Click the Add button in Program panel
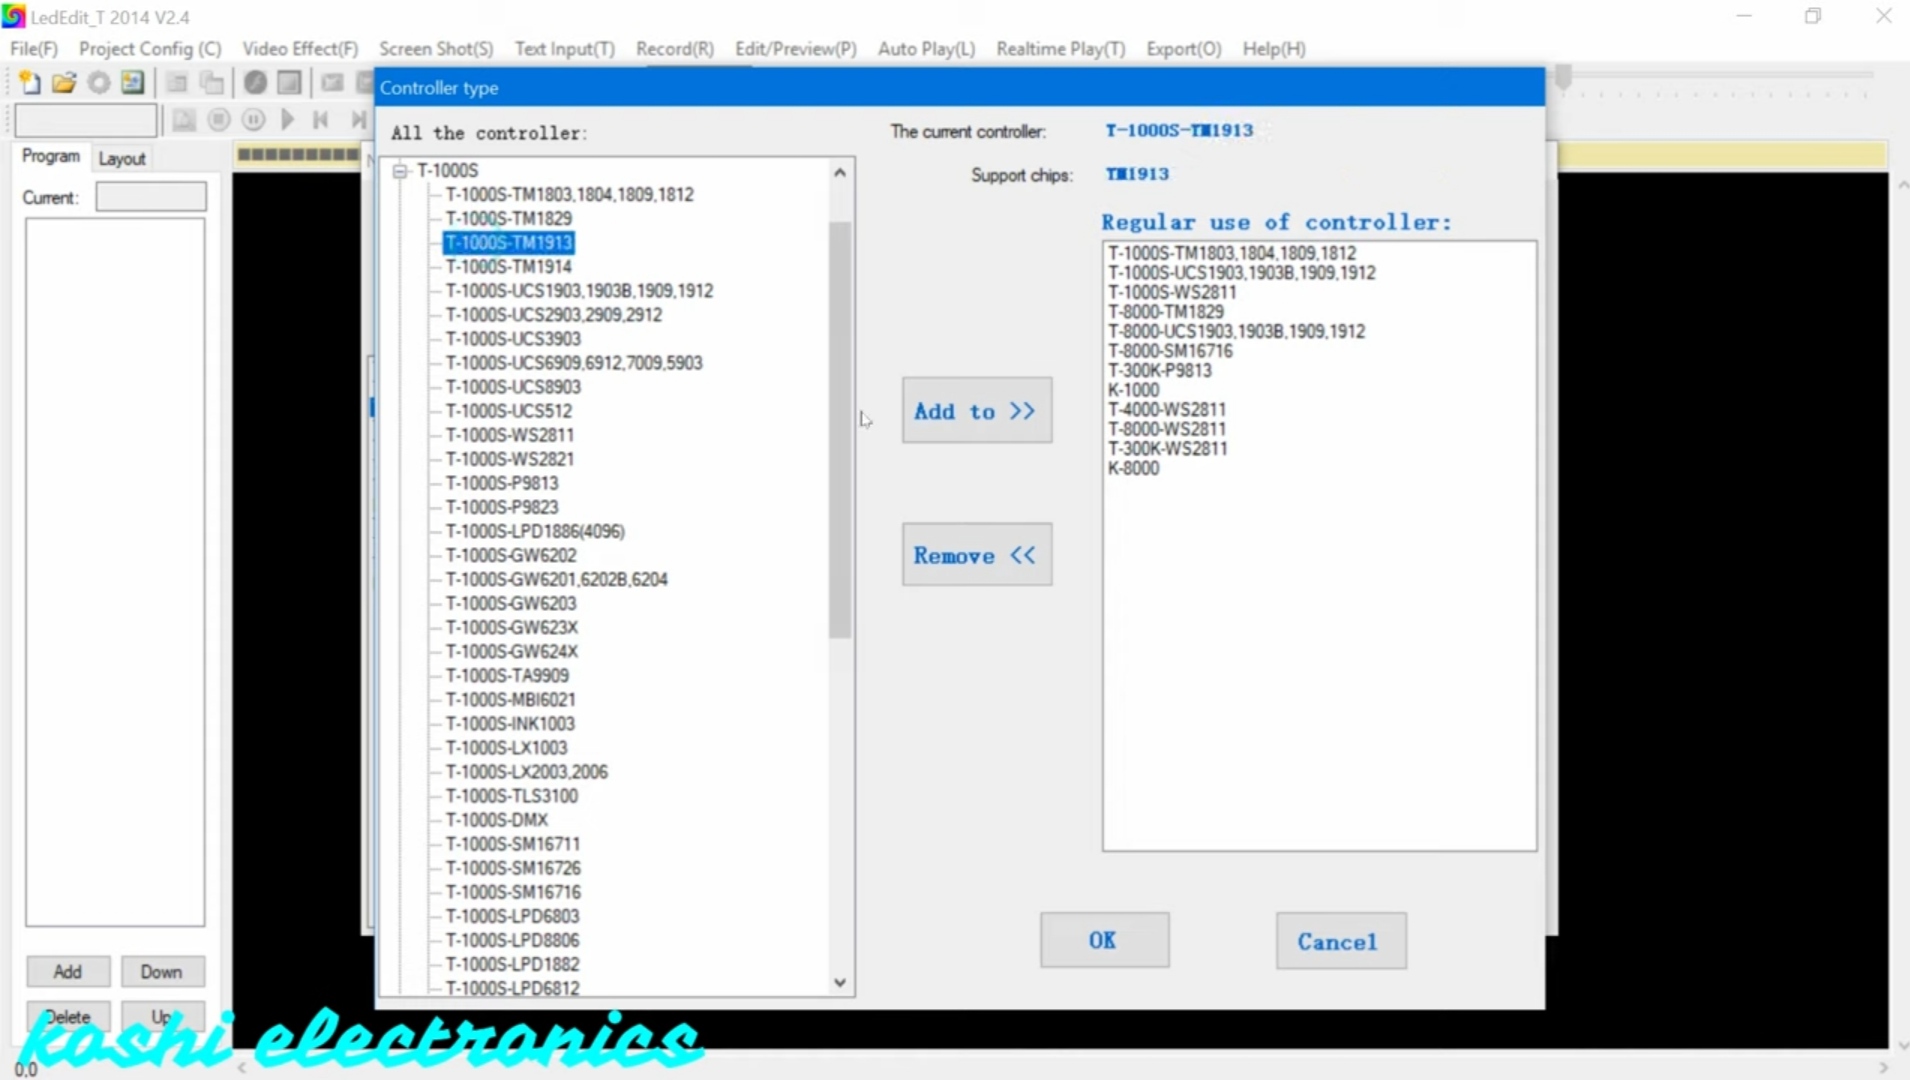This screenshot has height=1080, width=1910. click(x=68, y=971)
